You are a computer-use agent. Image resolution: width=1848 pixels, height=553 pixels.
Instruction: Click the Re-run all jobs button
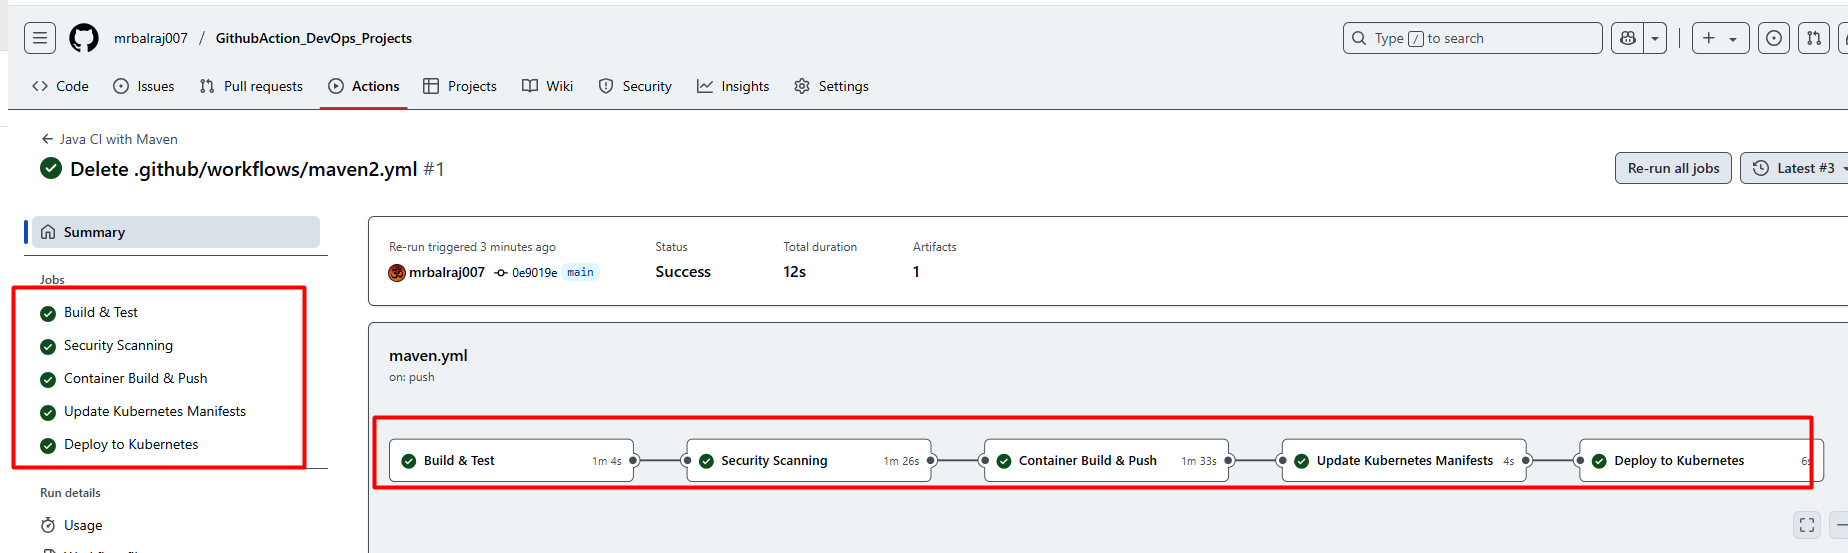[x=1673, y=168]
